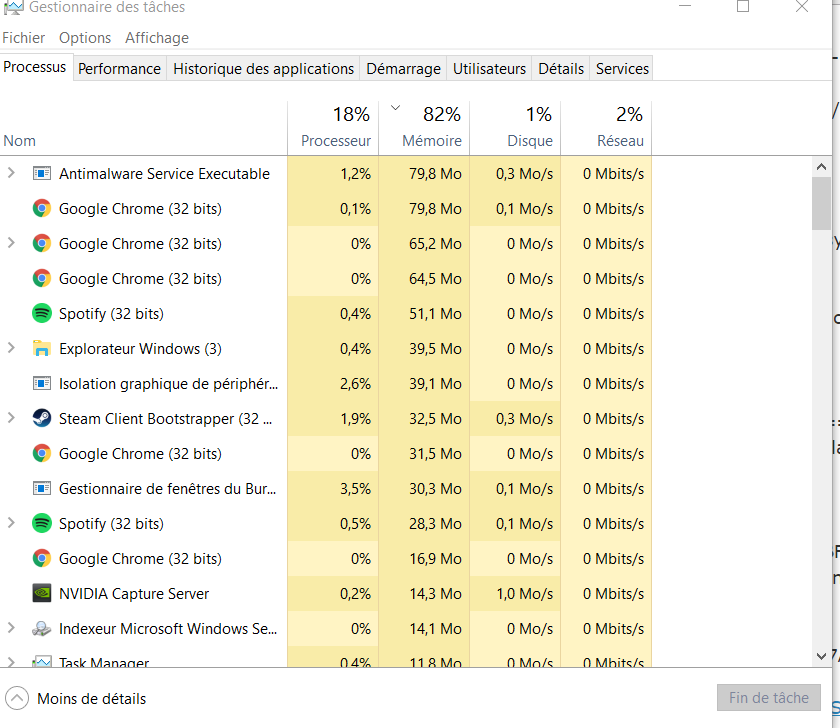Click the Moins de détails arrow icon
This screenshot has width=840, height=728.
17,698
